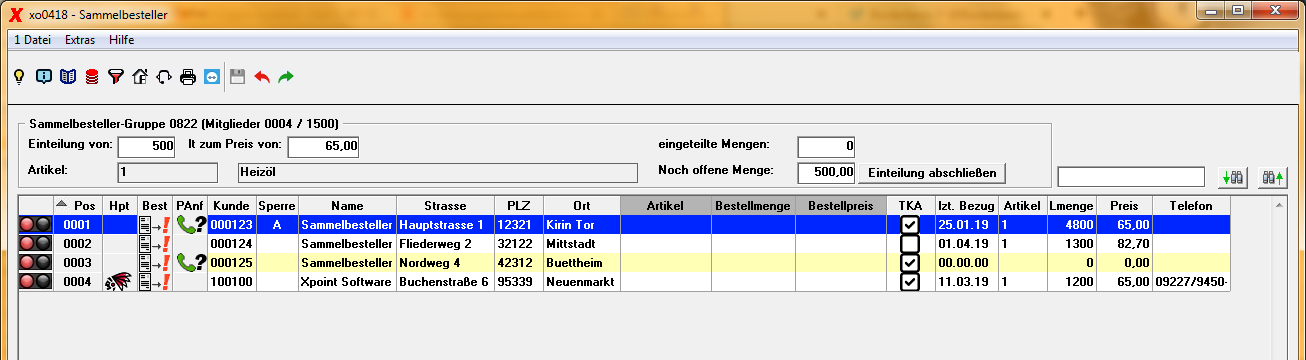Click phone inquiry icon for customer 000123
This screenshot has width=1306, height=360.
coord(190,225)
